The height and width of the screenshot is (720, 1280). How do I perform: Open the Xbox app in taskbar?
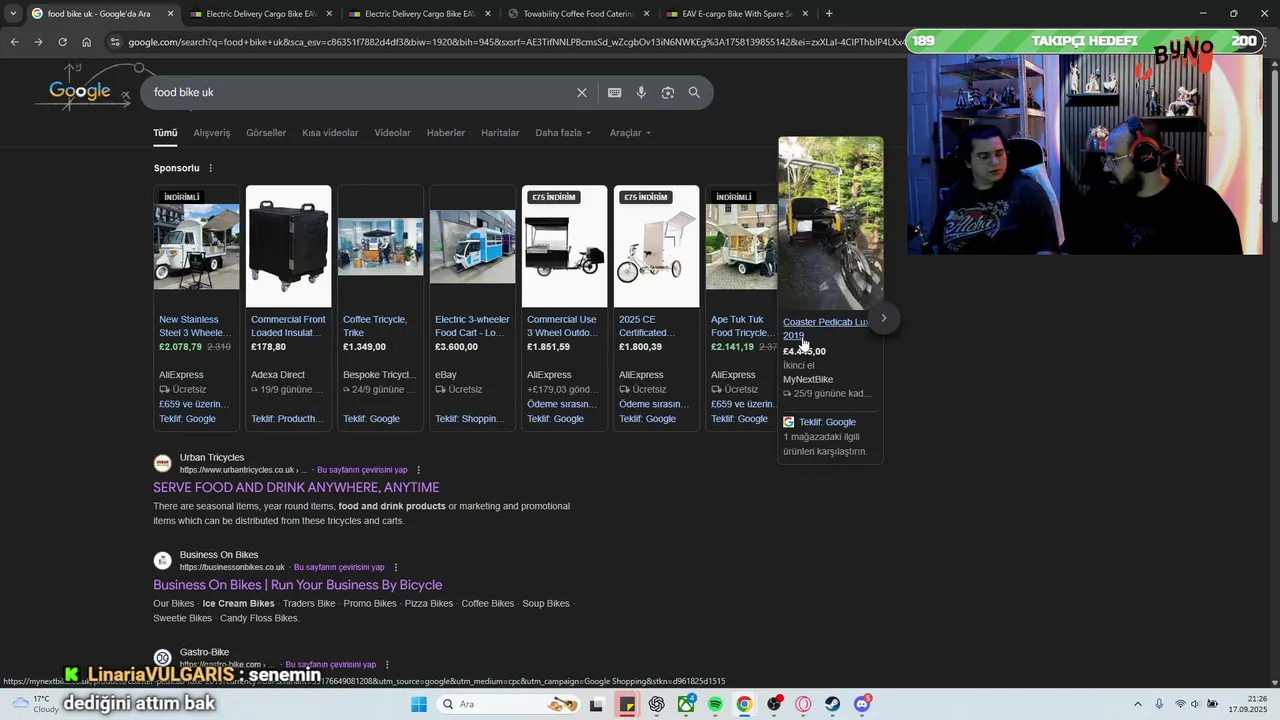(686, 704)
